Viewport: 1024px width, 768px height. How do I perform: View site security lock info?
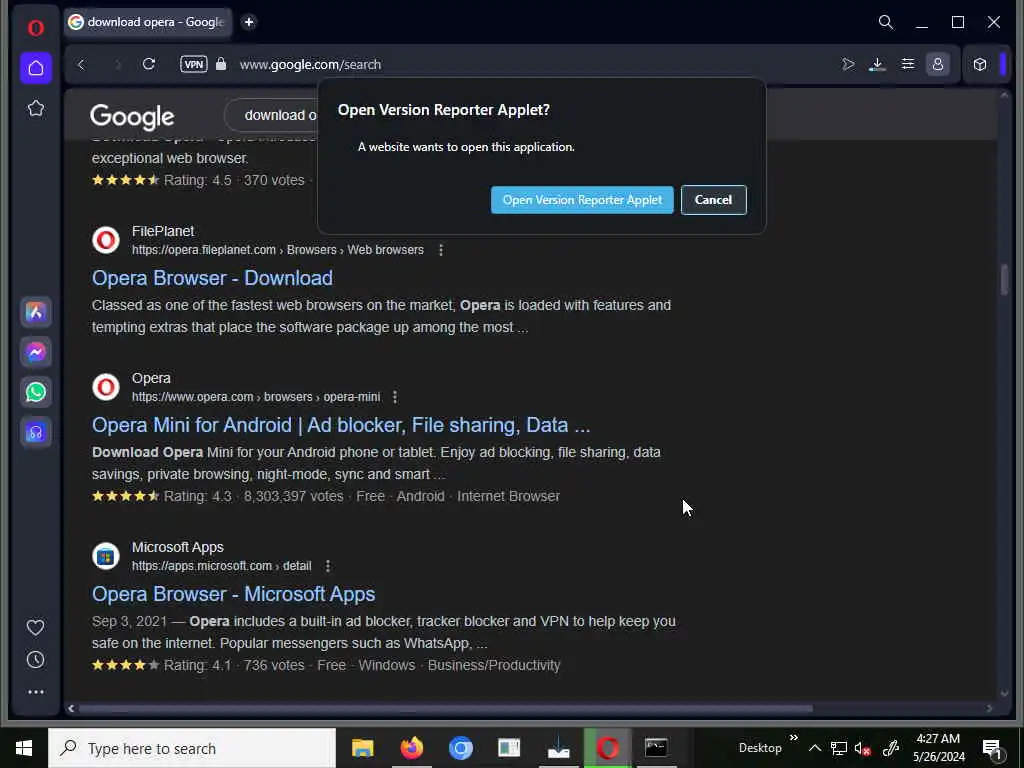pos(221,64)
